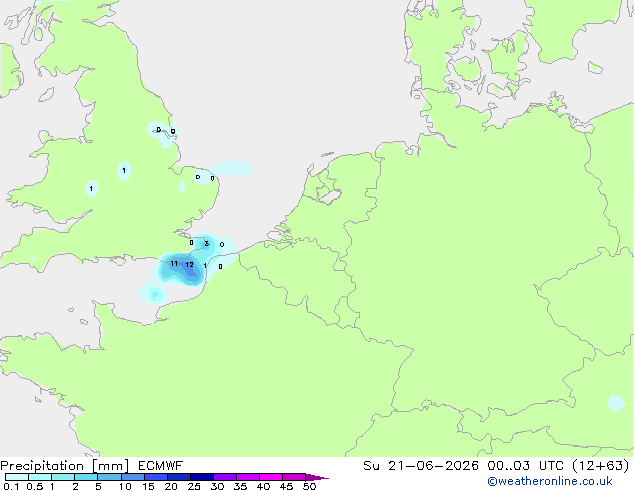634x490 pixels.
Task: Click the 1 mm value over Wales
Action: coord(91,188)
